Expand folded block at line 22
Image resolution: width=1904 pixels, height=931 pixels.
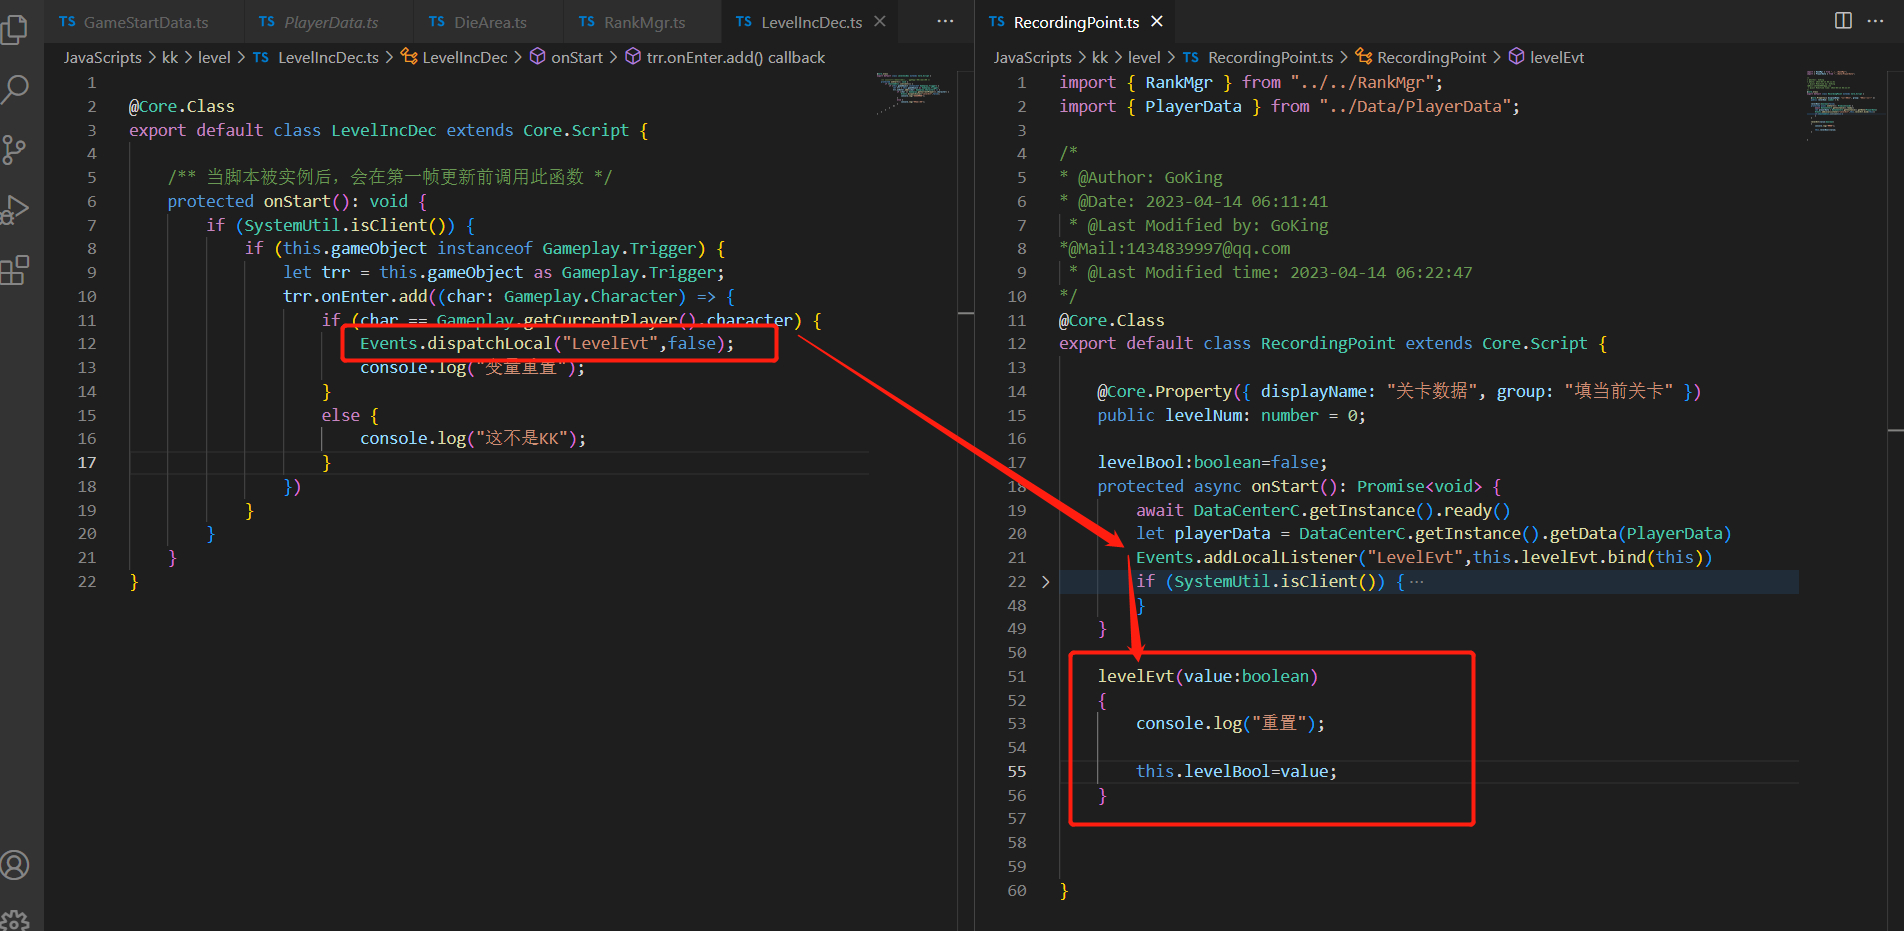click(1046, 582)
